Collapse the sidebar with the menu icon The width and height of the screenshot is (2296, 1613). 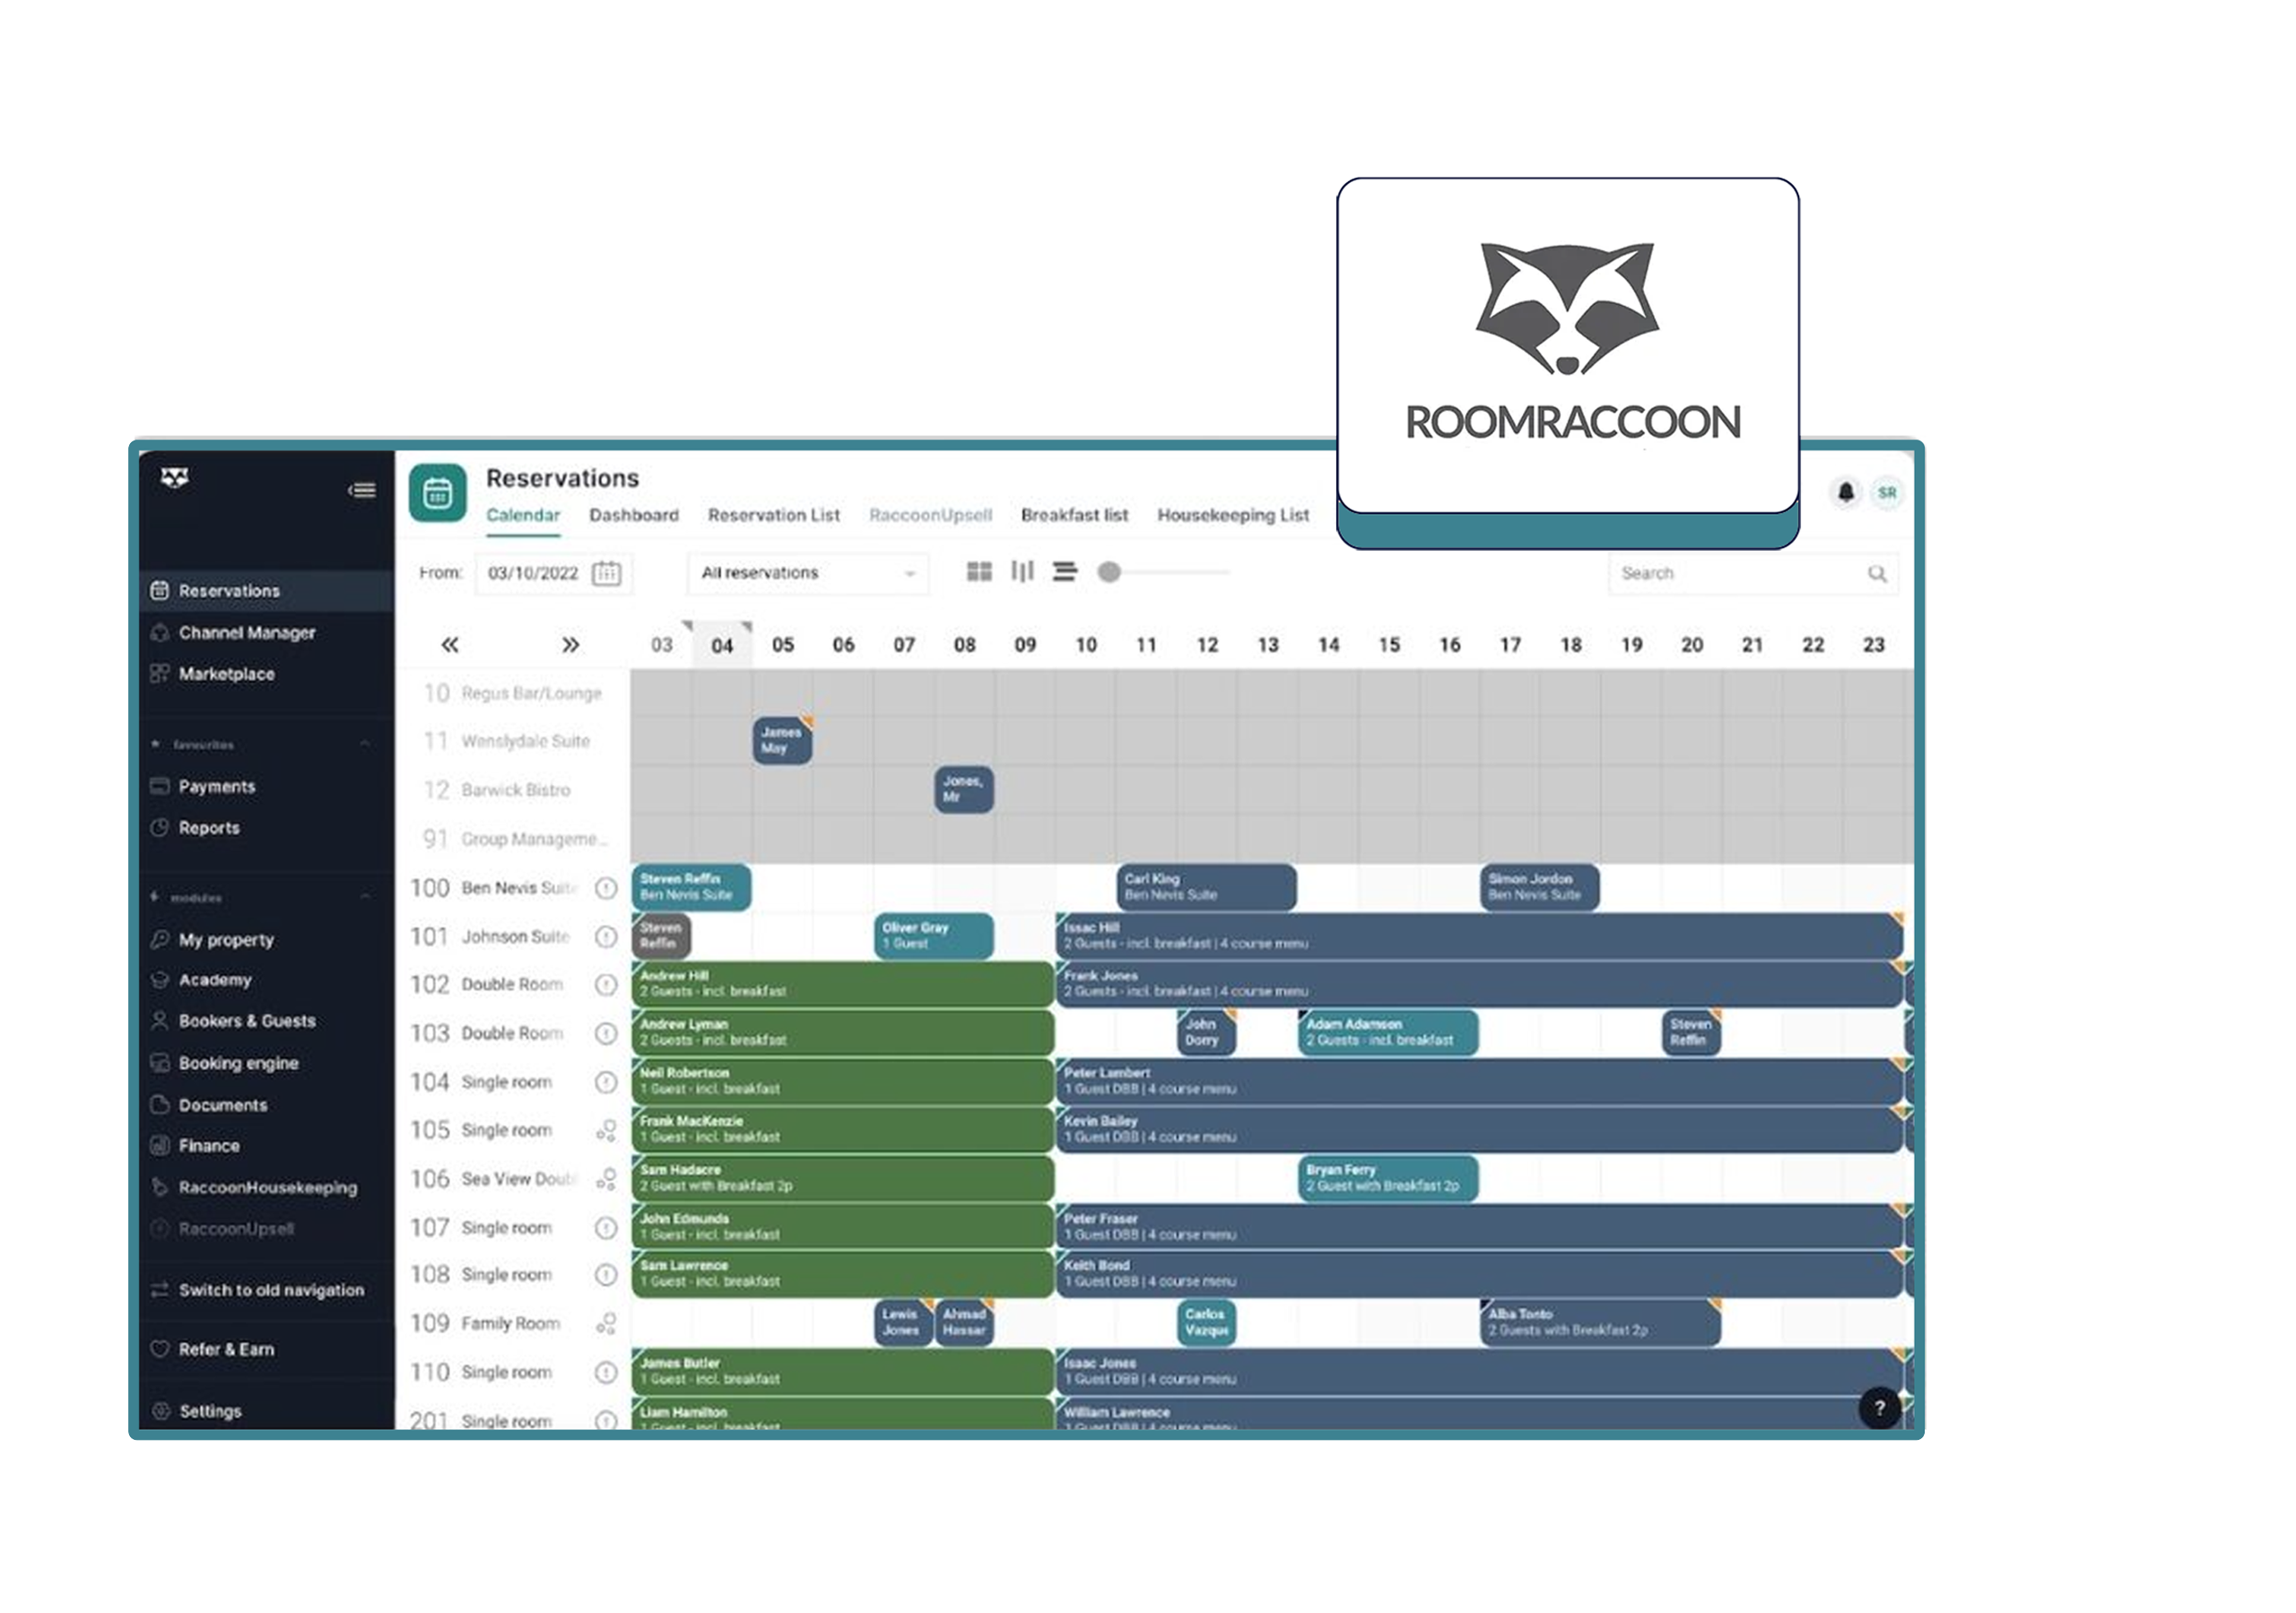tap(362, 490)
